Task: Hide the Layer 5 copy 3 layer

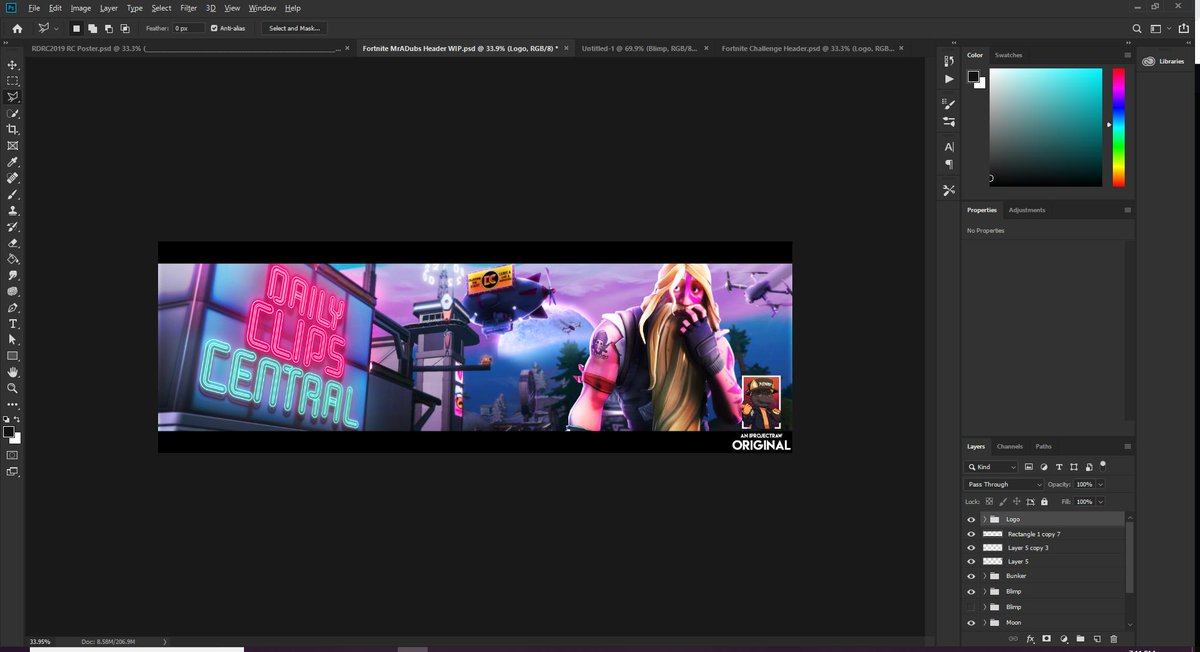Action: [x=971, y=548]
